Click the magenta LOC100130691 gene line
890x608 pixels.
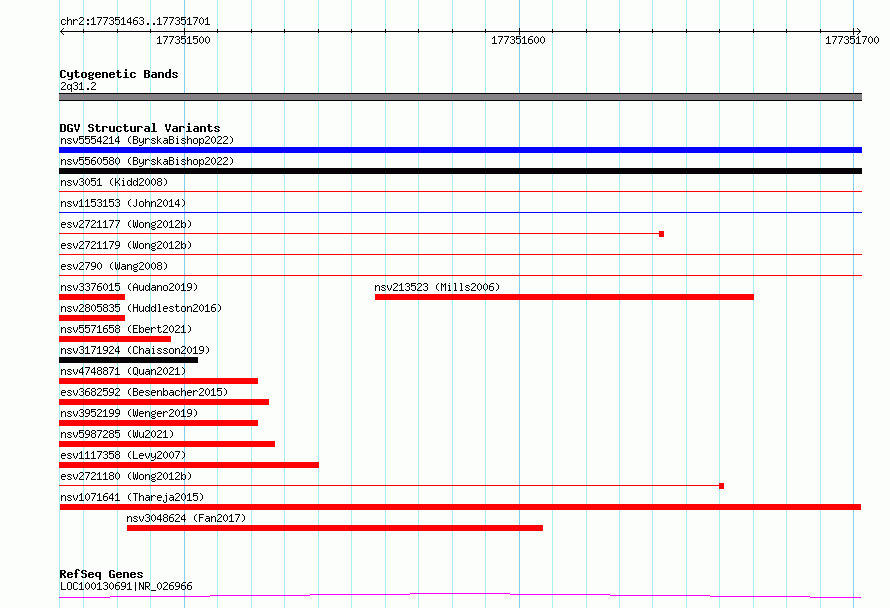pyautogui.click(x=460, y=596)
